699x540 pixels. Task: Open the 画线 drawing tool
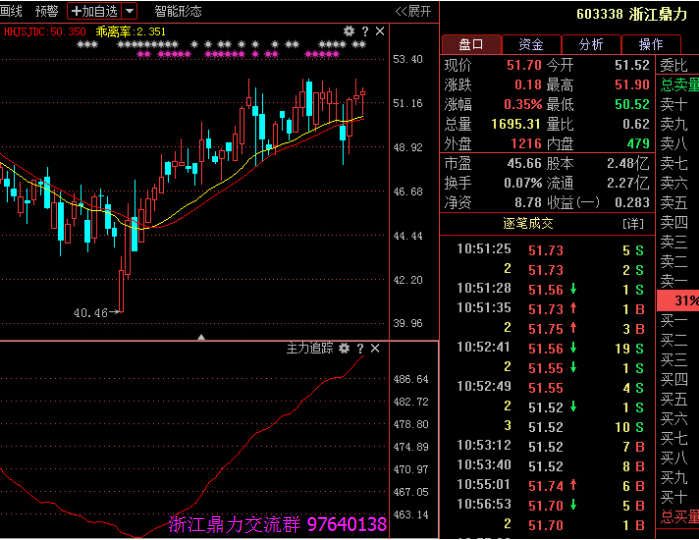[x=11, y=11]
